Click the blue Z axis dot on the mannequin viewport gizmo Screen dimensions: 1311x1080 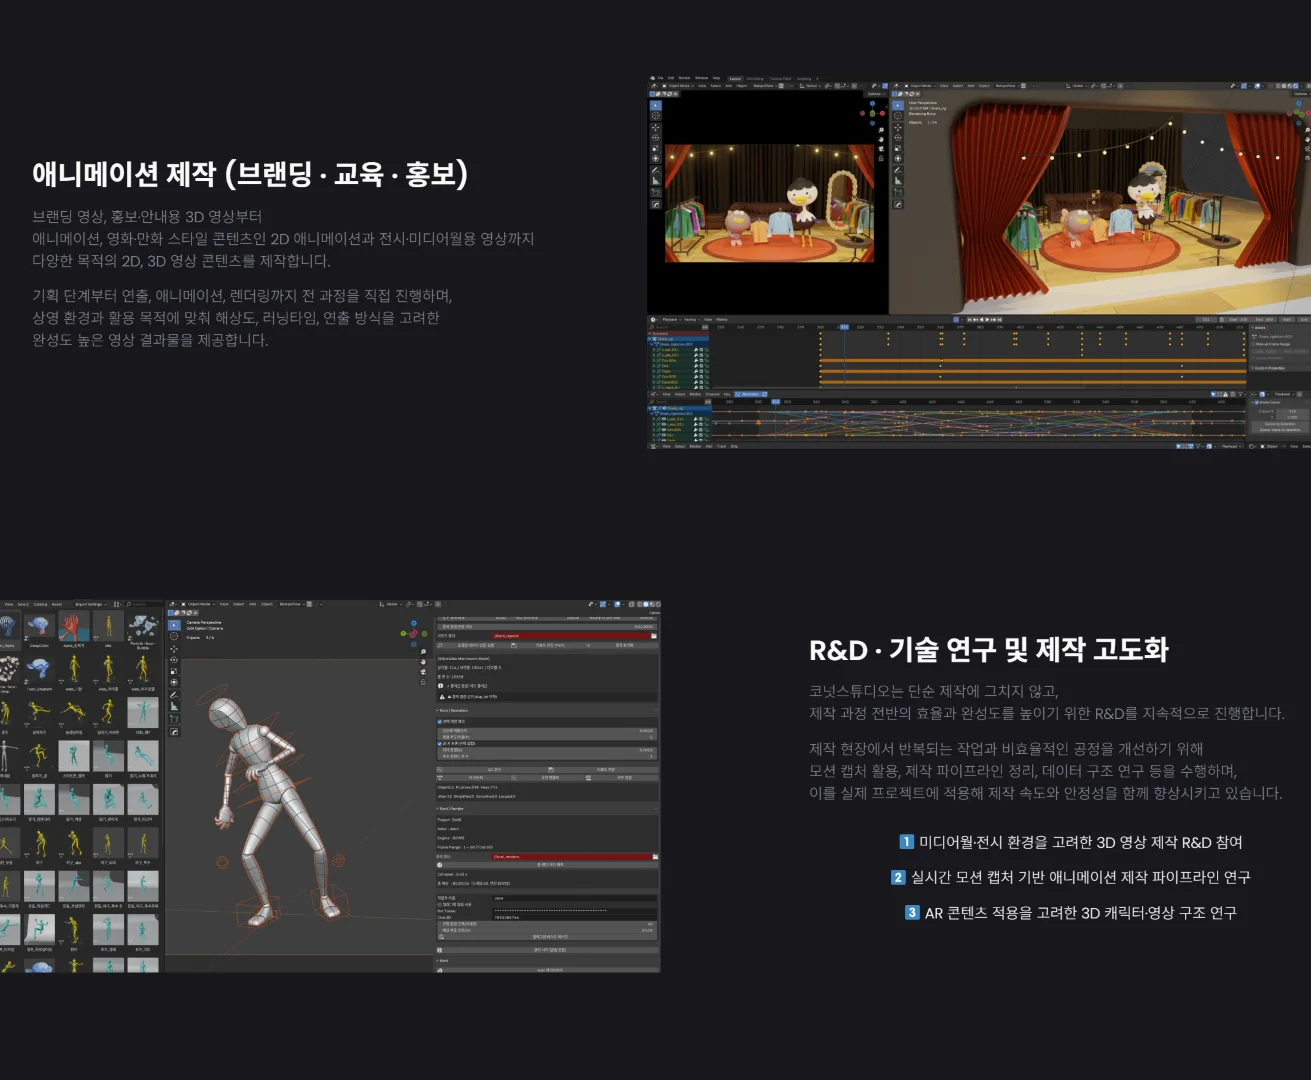coord(414,623)
